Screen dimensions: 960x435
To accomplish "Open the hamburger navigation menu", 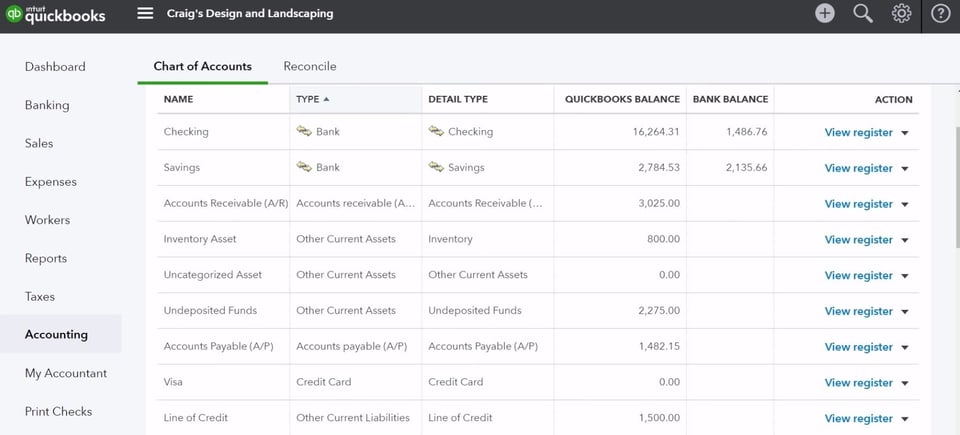I will click(x=145, y=13).
